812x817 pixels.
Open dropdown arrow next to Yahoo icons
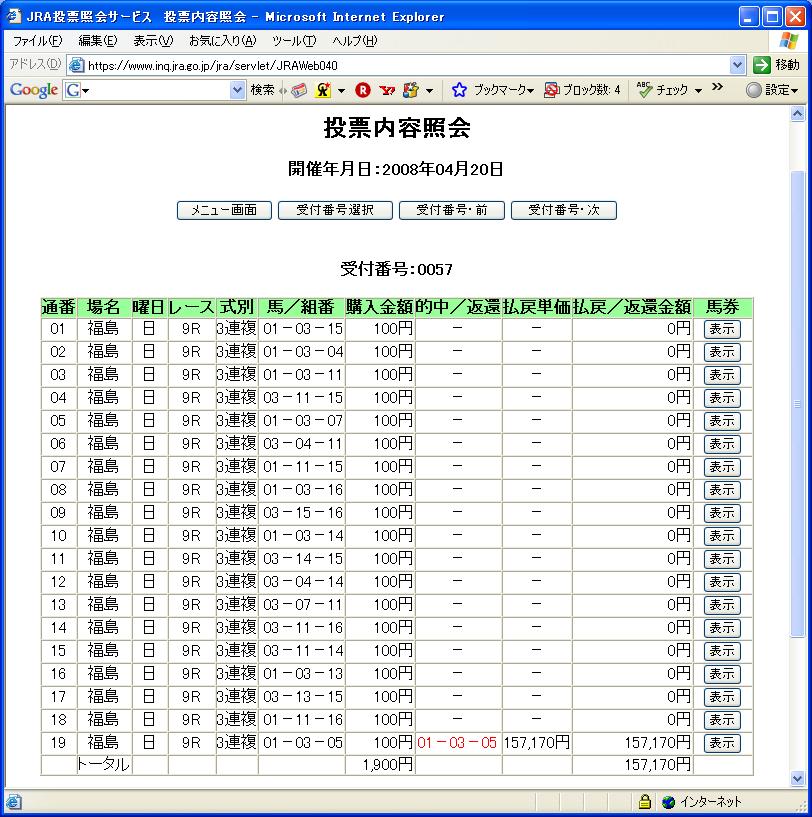click(x=429, y=91)
